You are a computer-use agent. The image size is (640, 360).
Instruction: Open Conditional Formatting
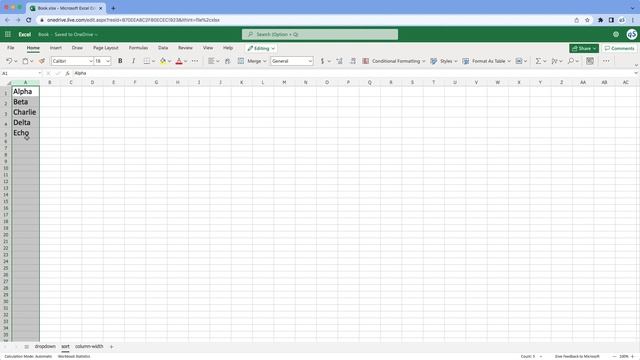[x=394, y=61]
